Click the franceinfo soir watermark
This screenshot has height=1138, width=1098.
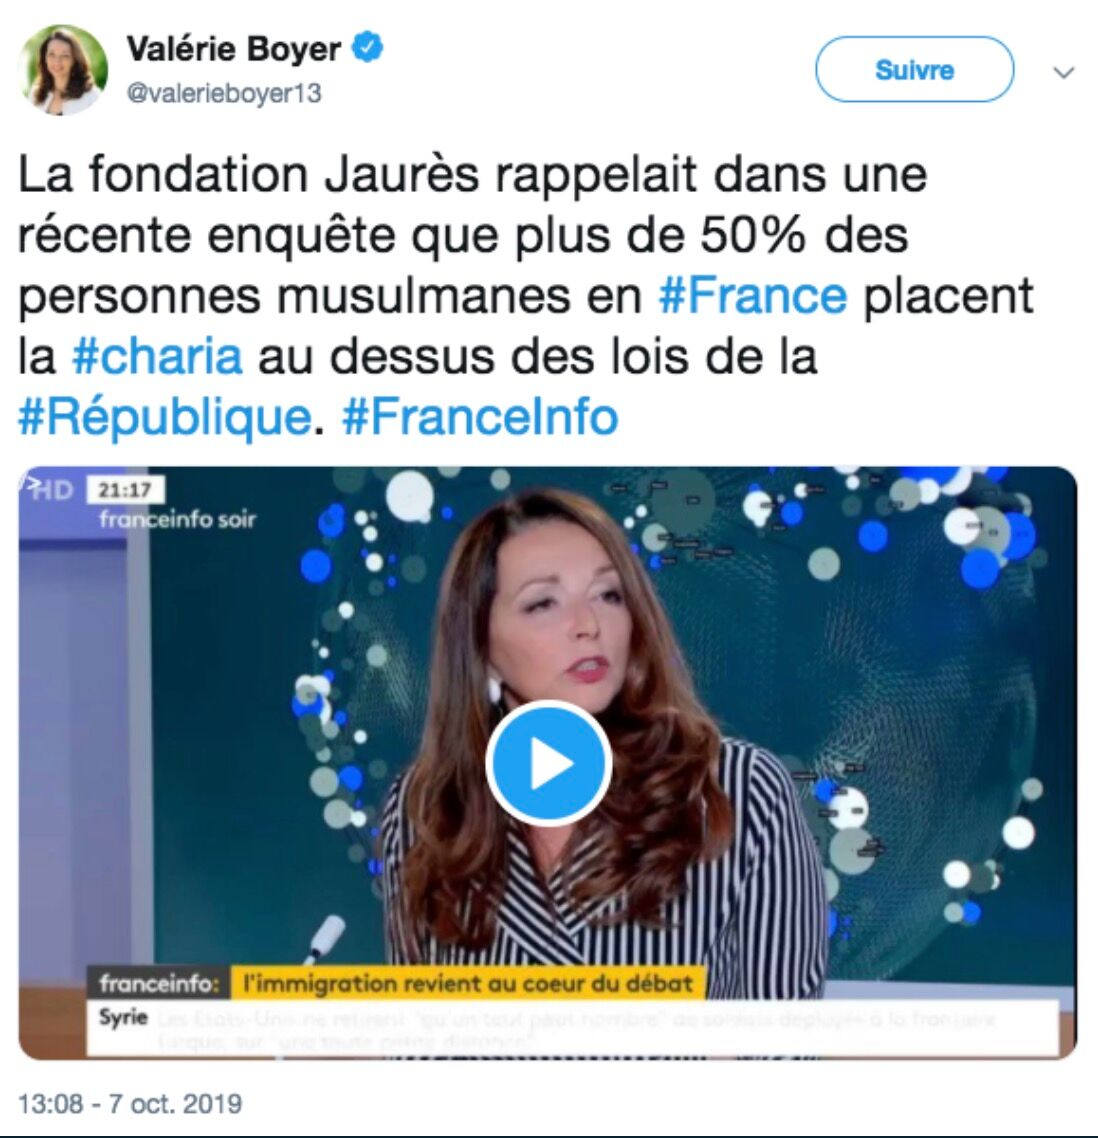177,520
